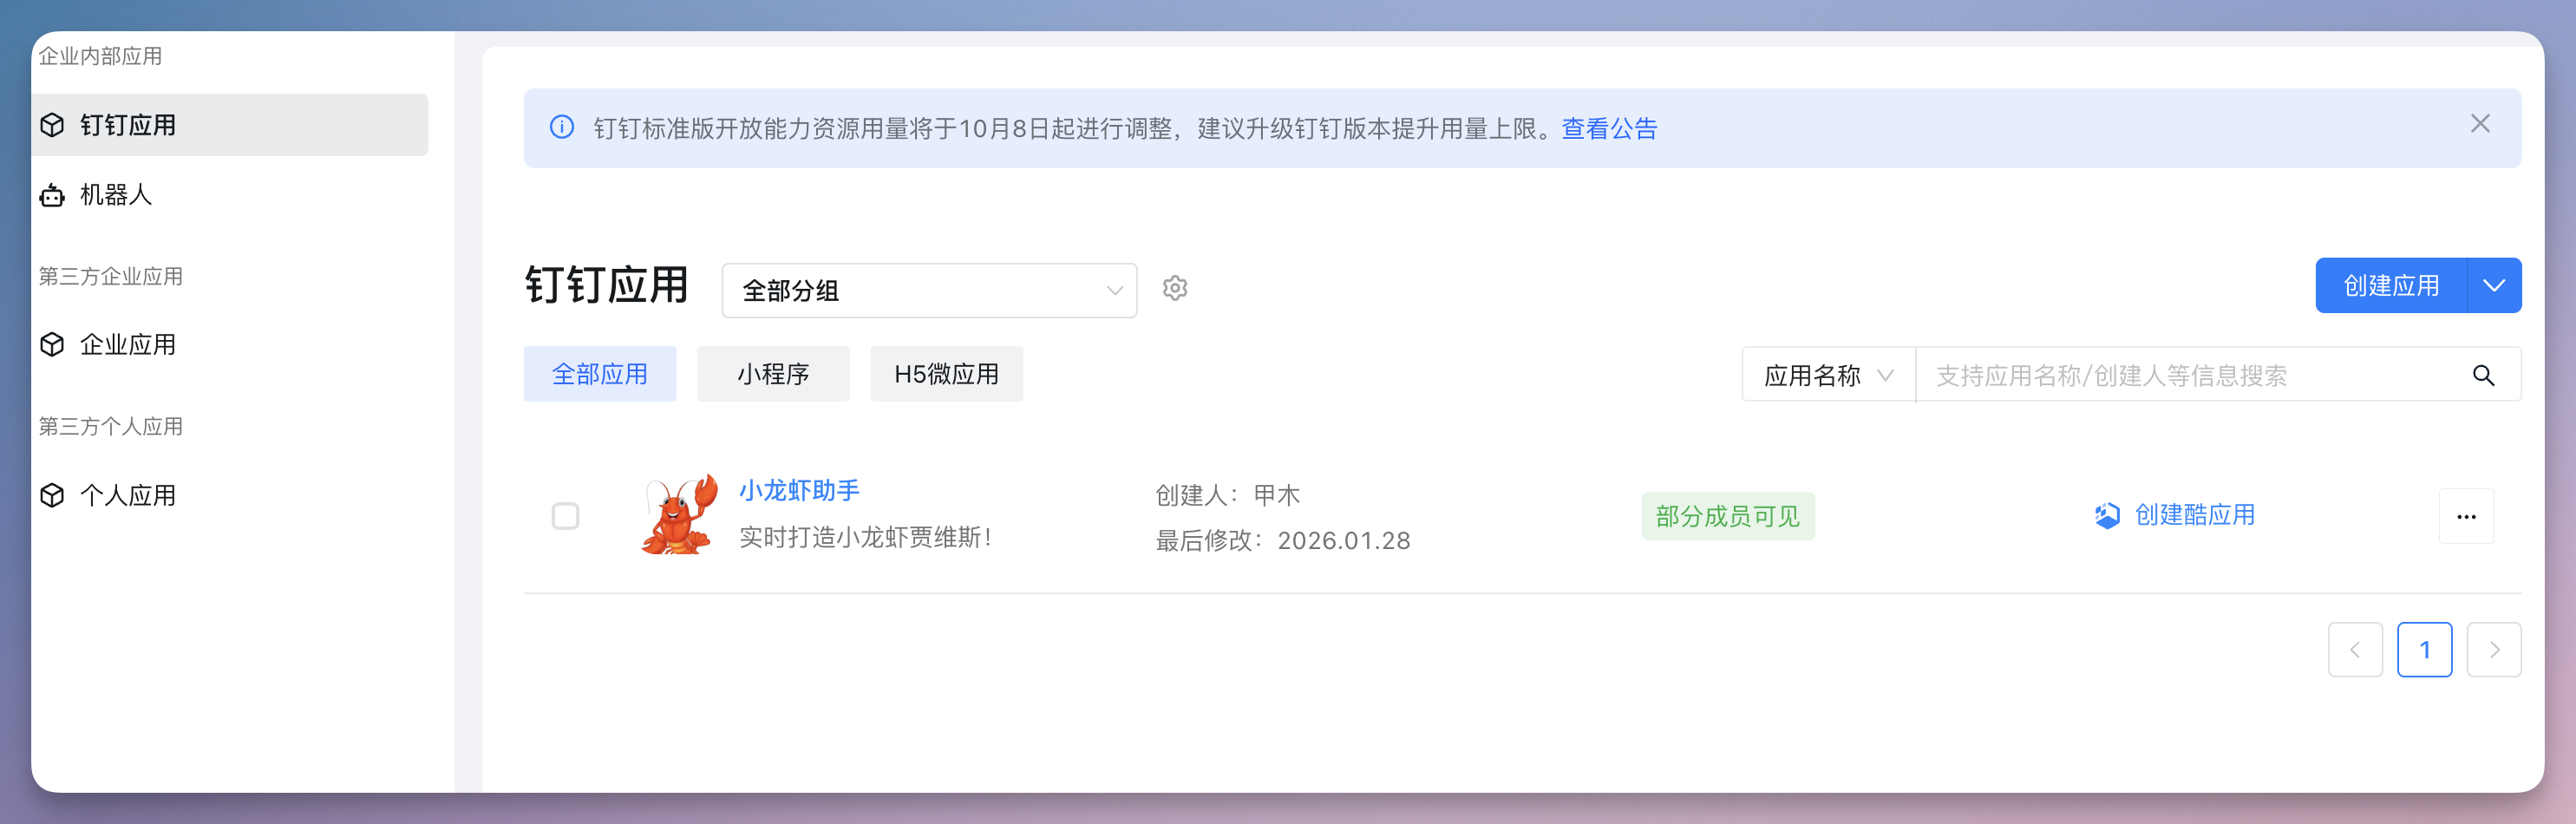Click the 第三方企业应用 section label
This screenshot has height=824, width=2576.
(x=111, y=276)
